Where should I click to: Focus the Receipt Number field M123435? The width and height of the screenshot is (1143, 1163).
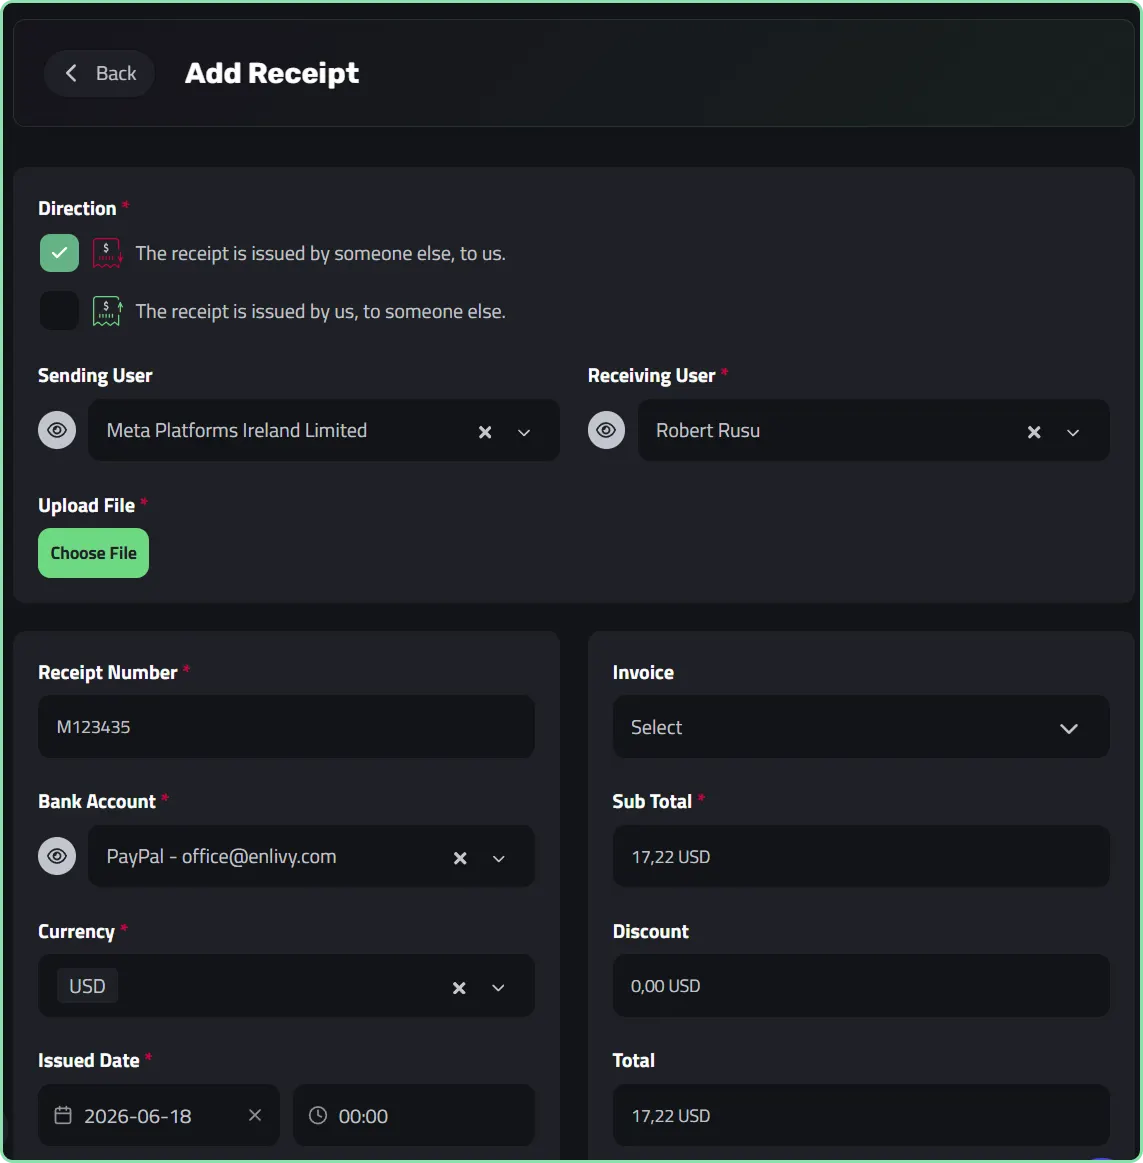pyautogui.click(x=286, y=727)
